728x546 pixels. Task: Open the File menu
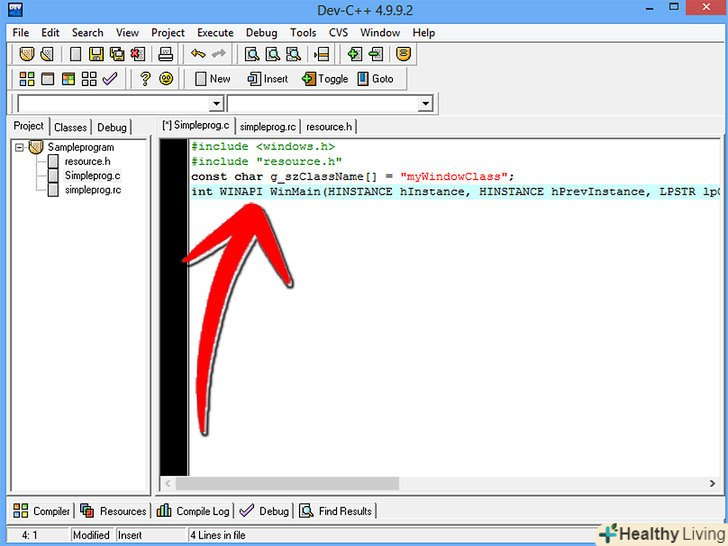(20, 32)
